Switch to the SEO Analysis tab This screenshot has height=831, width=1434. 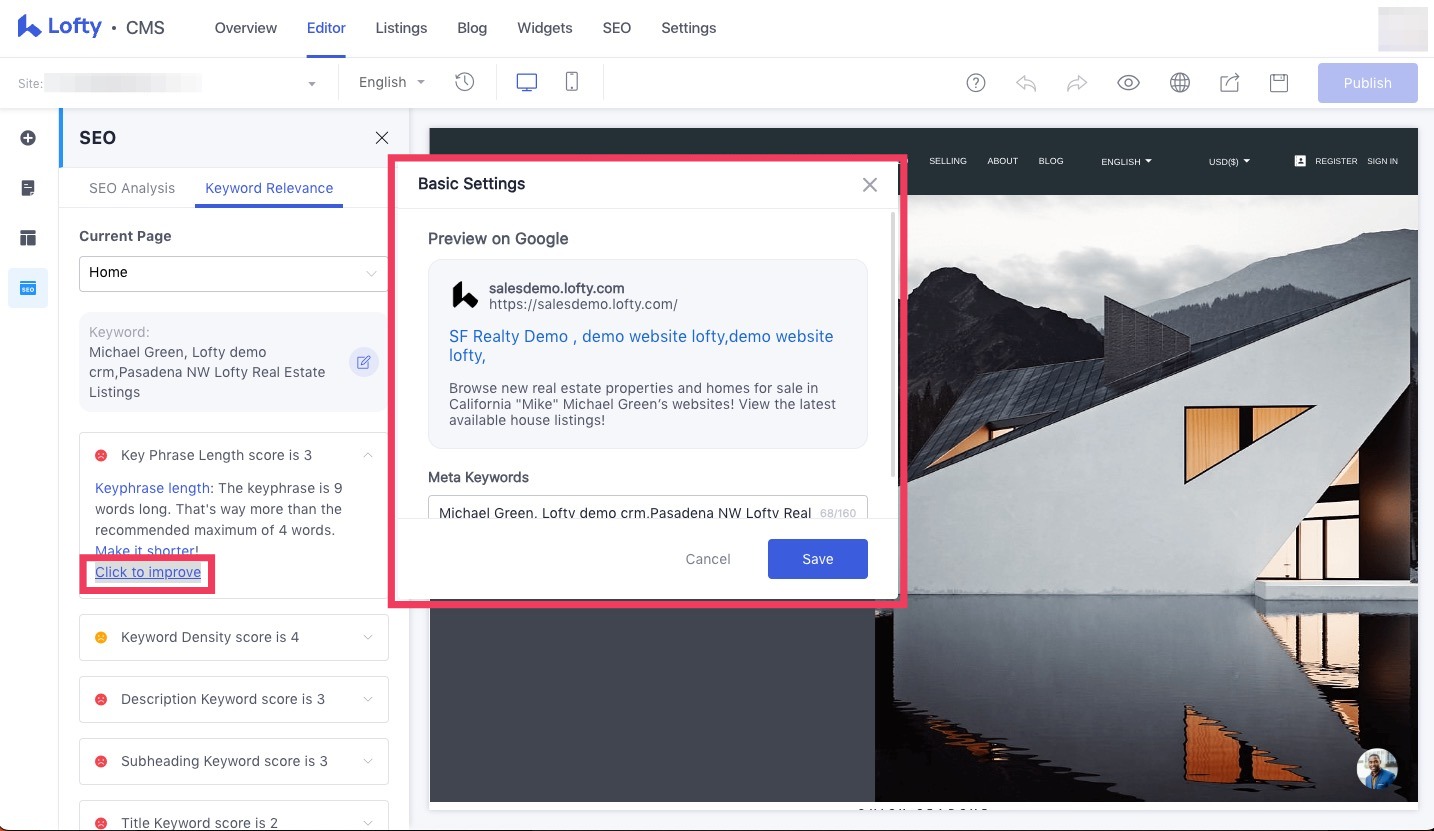[x=132, y=188]
